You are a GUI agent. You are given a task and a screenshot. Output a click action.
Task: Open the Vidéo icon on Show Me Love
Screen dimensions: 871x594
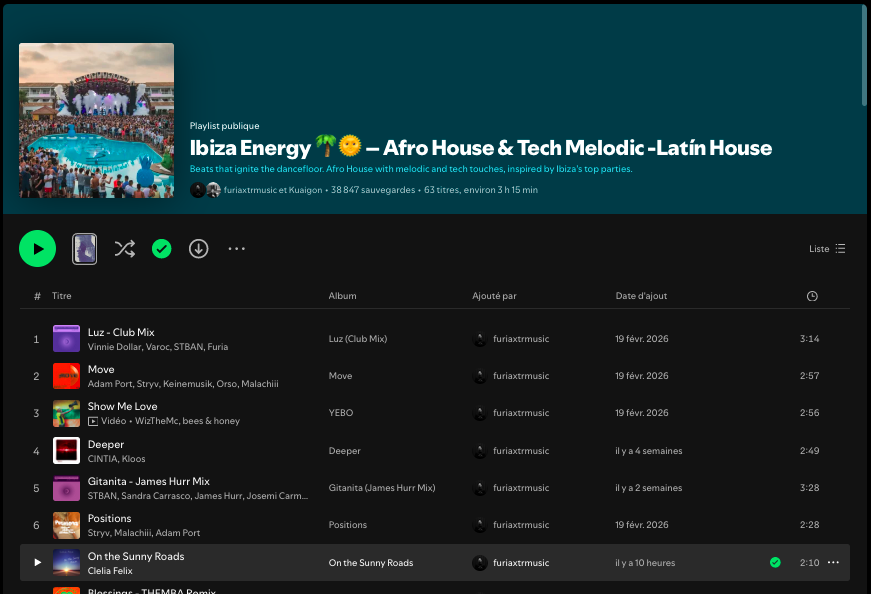tap(93, 421)
